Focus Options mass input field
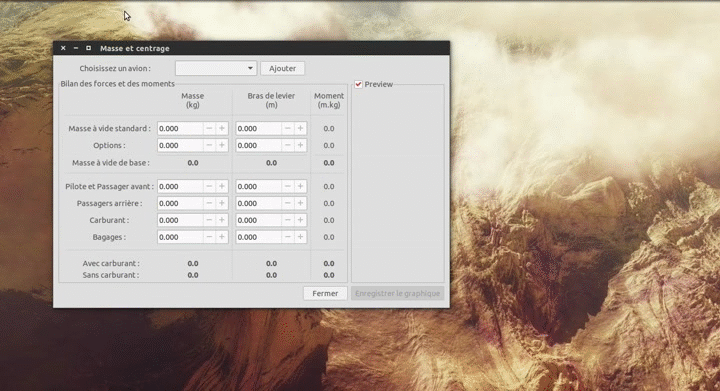This screenshot has height=391, width=720. (180, 145)
